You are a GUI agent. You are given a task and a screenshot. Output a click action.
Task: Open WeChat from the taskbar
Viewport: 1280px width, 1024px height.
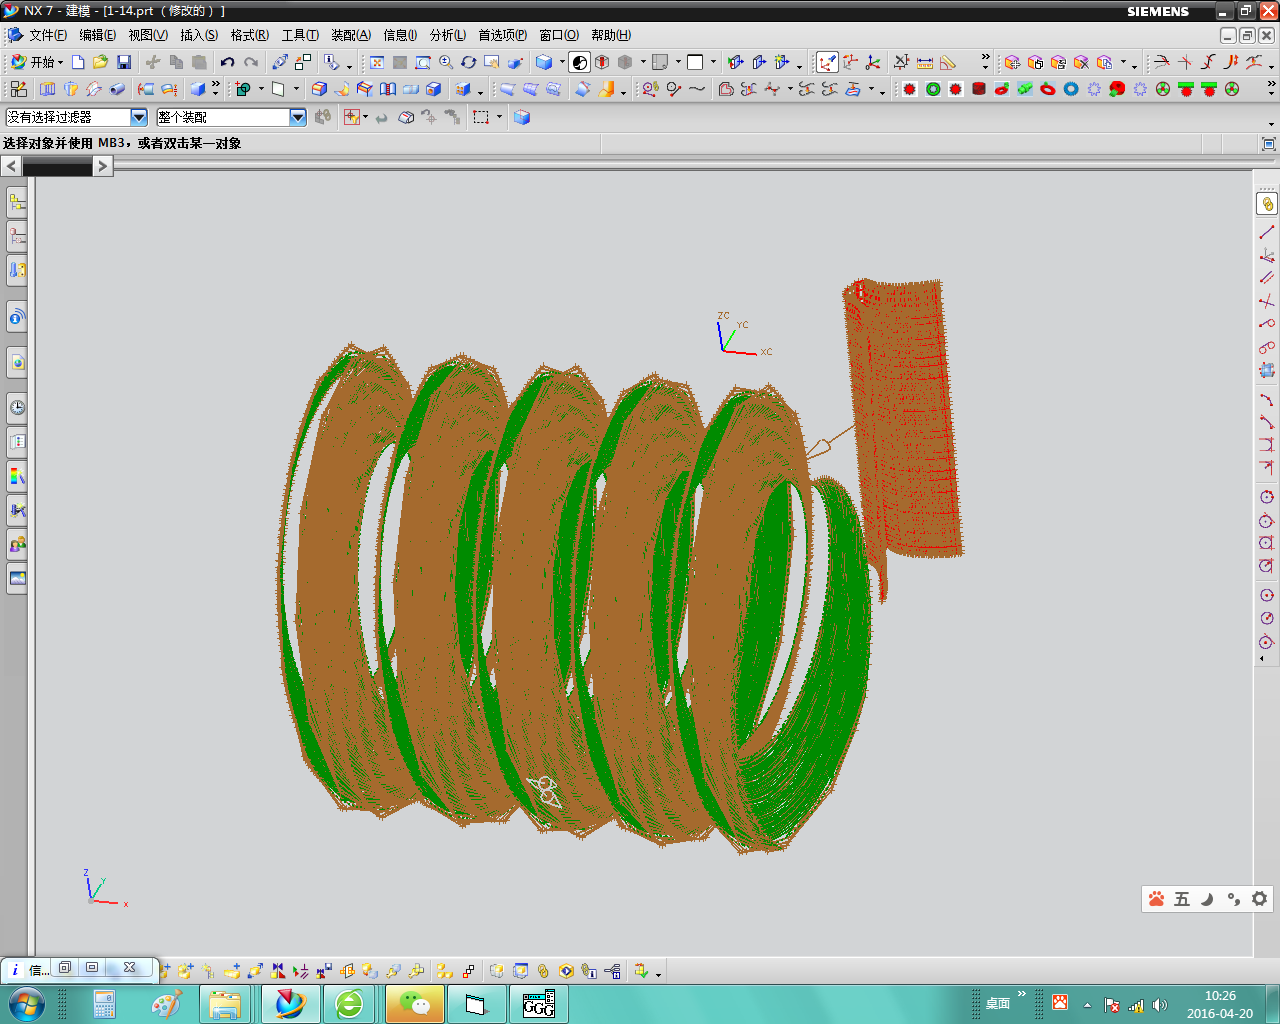coord(415,1004)
